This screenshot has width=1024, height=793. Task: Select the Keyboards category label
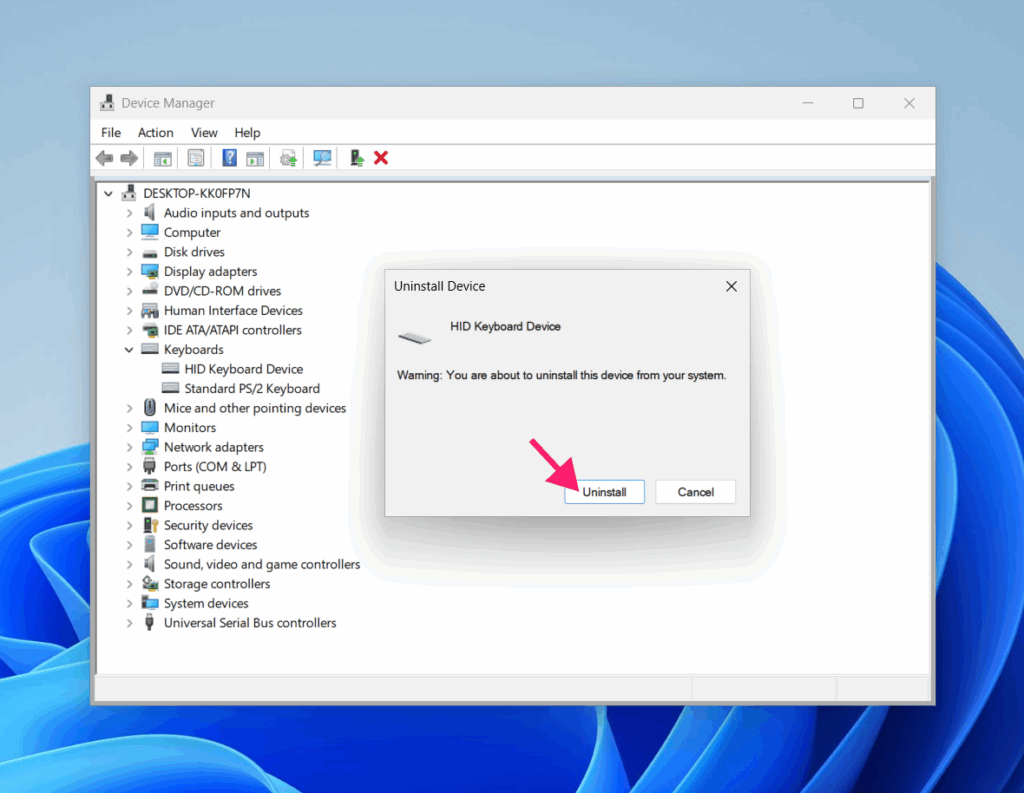point(193,349)
